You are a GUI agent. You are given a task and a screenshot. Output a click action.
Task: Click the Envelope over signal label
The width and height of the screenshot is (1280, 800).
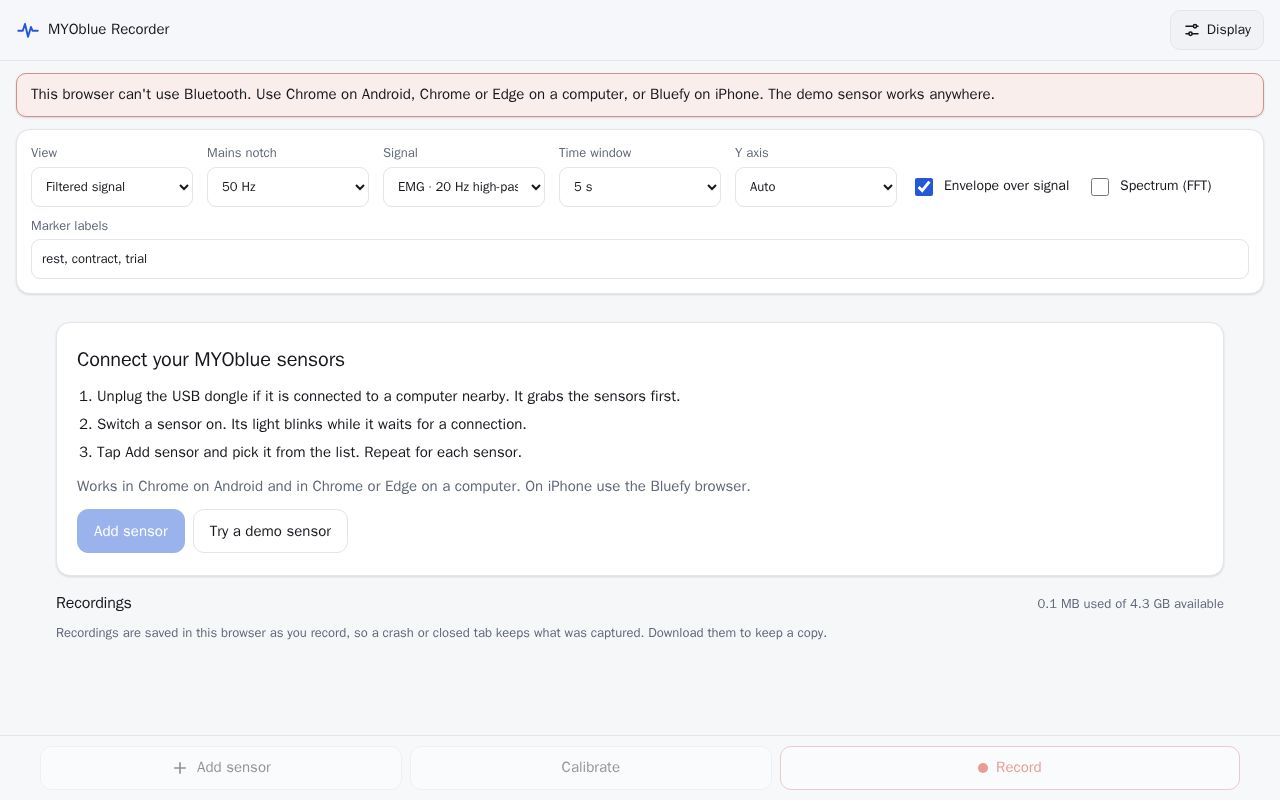tap(1006, 186)
